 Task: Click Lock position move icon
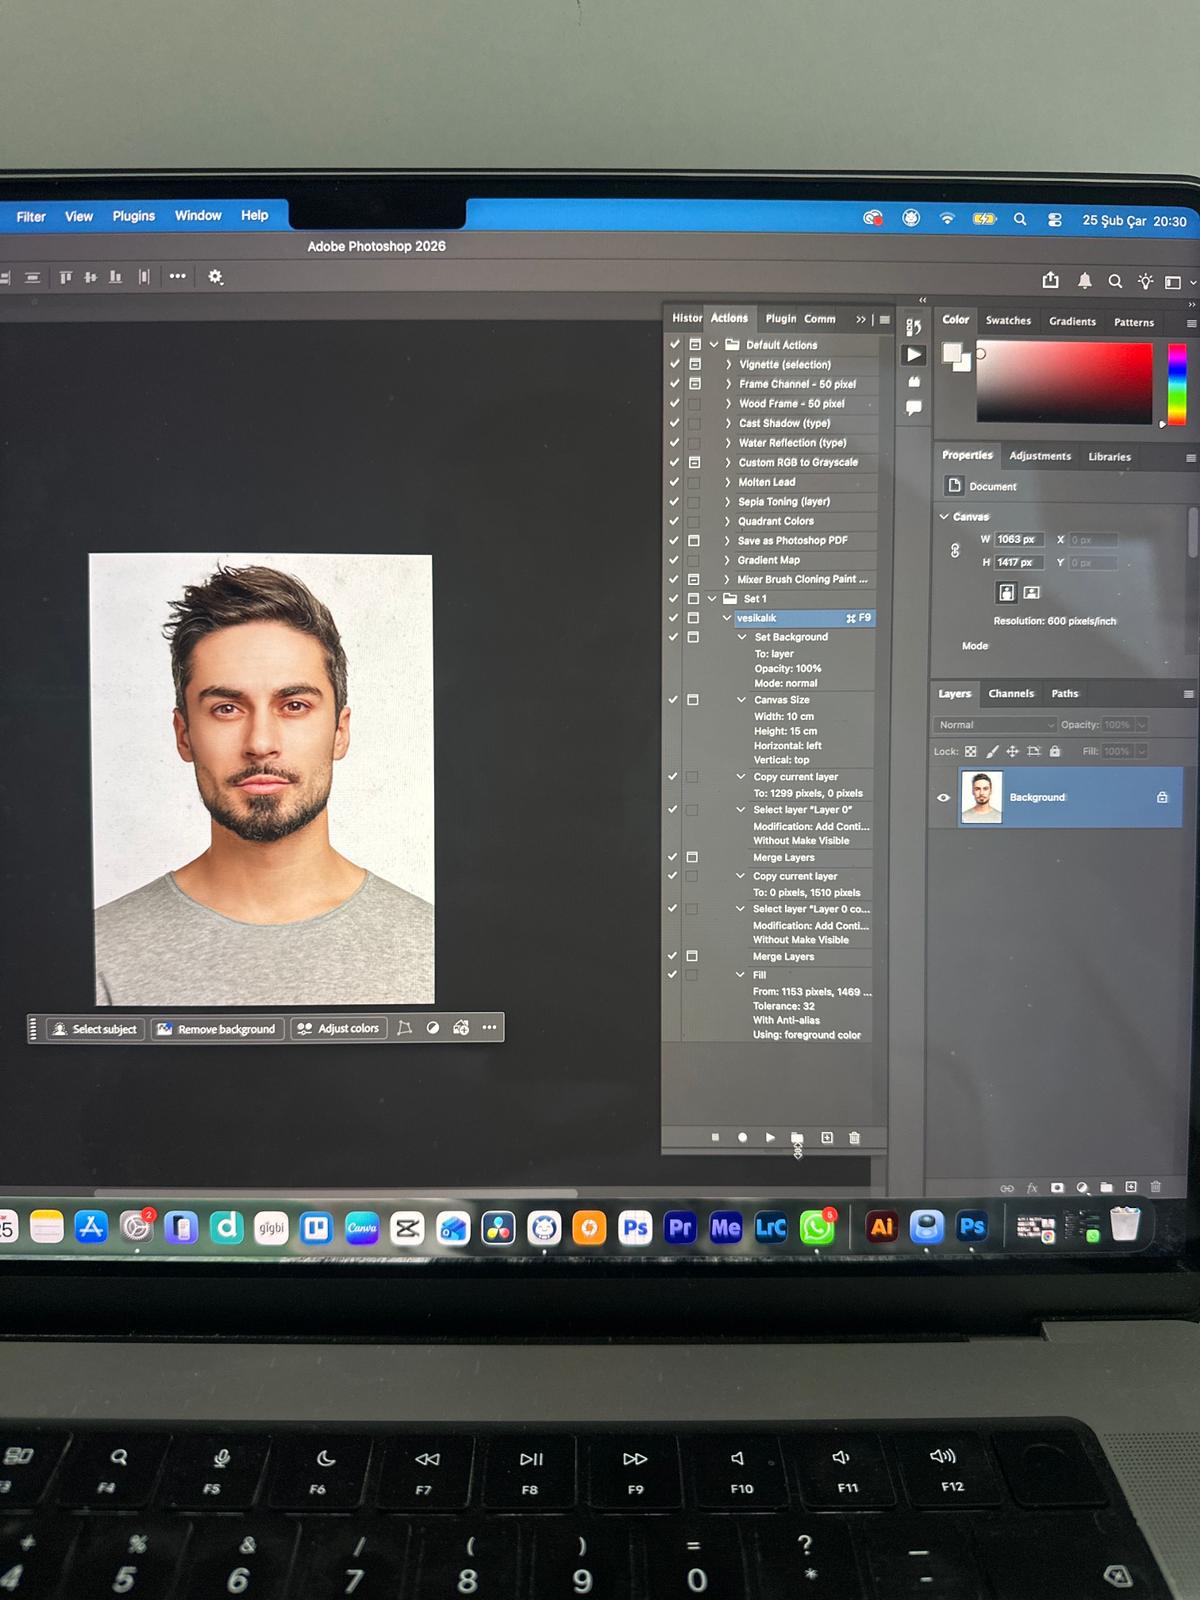pos(1012,751)
